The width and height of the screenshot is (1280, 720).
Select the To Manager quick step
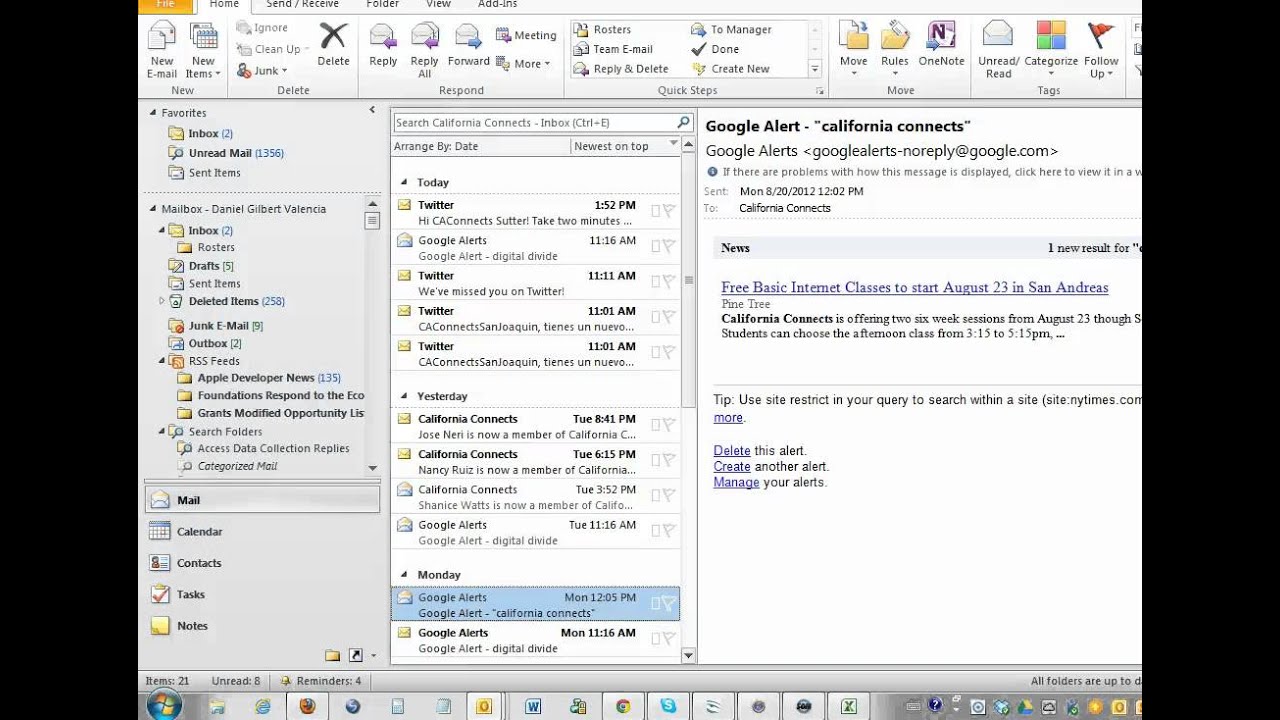(x=731, y=30)
